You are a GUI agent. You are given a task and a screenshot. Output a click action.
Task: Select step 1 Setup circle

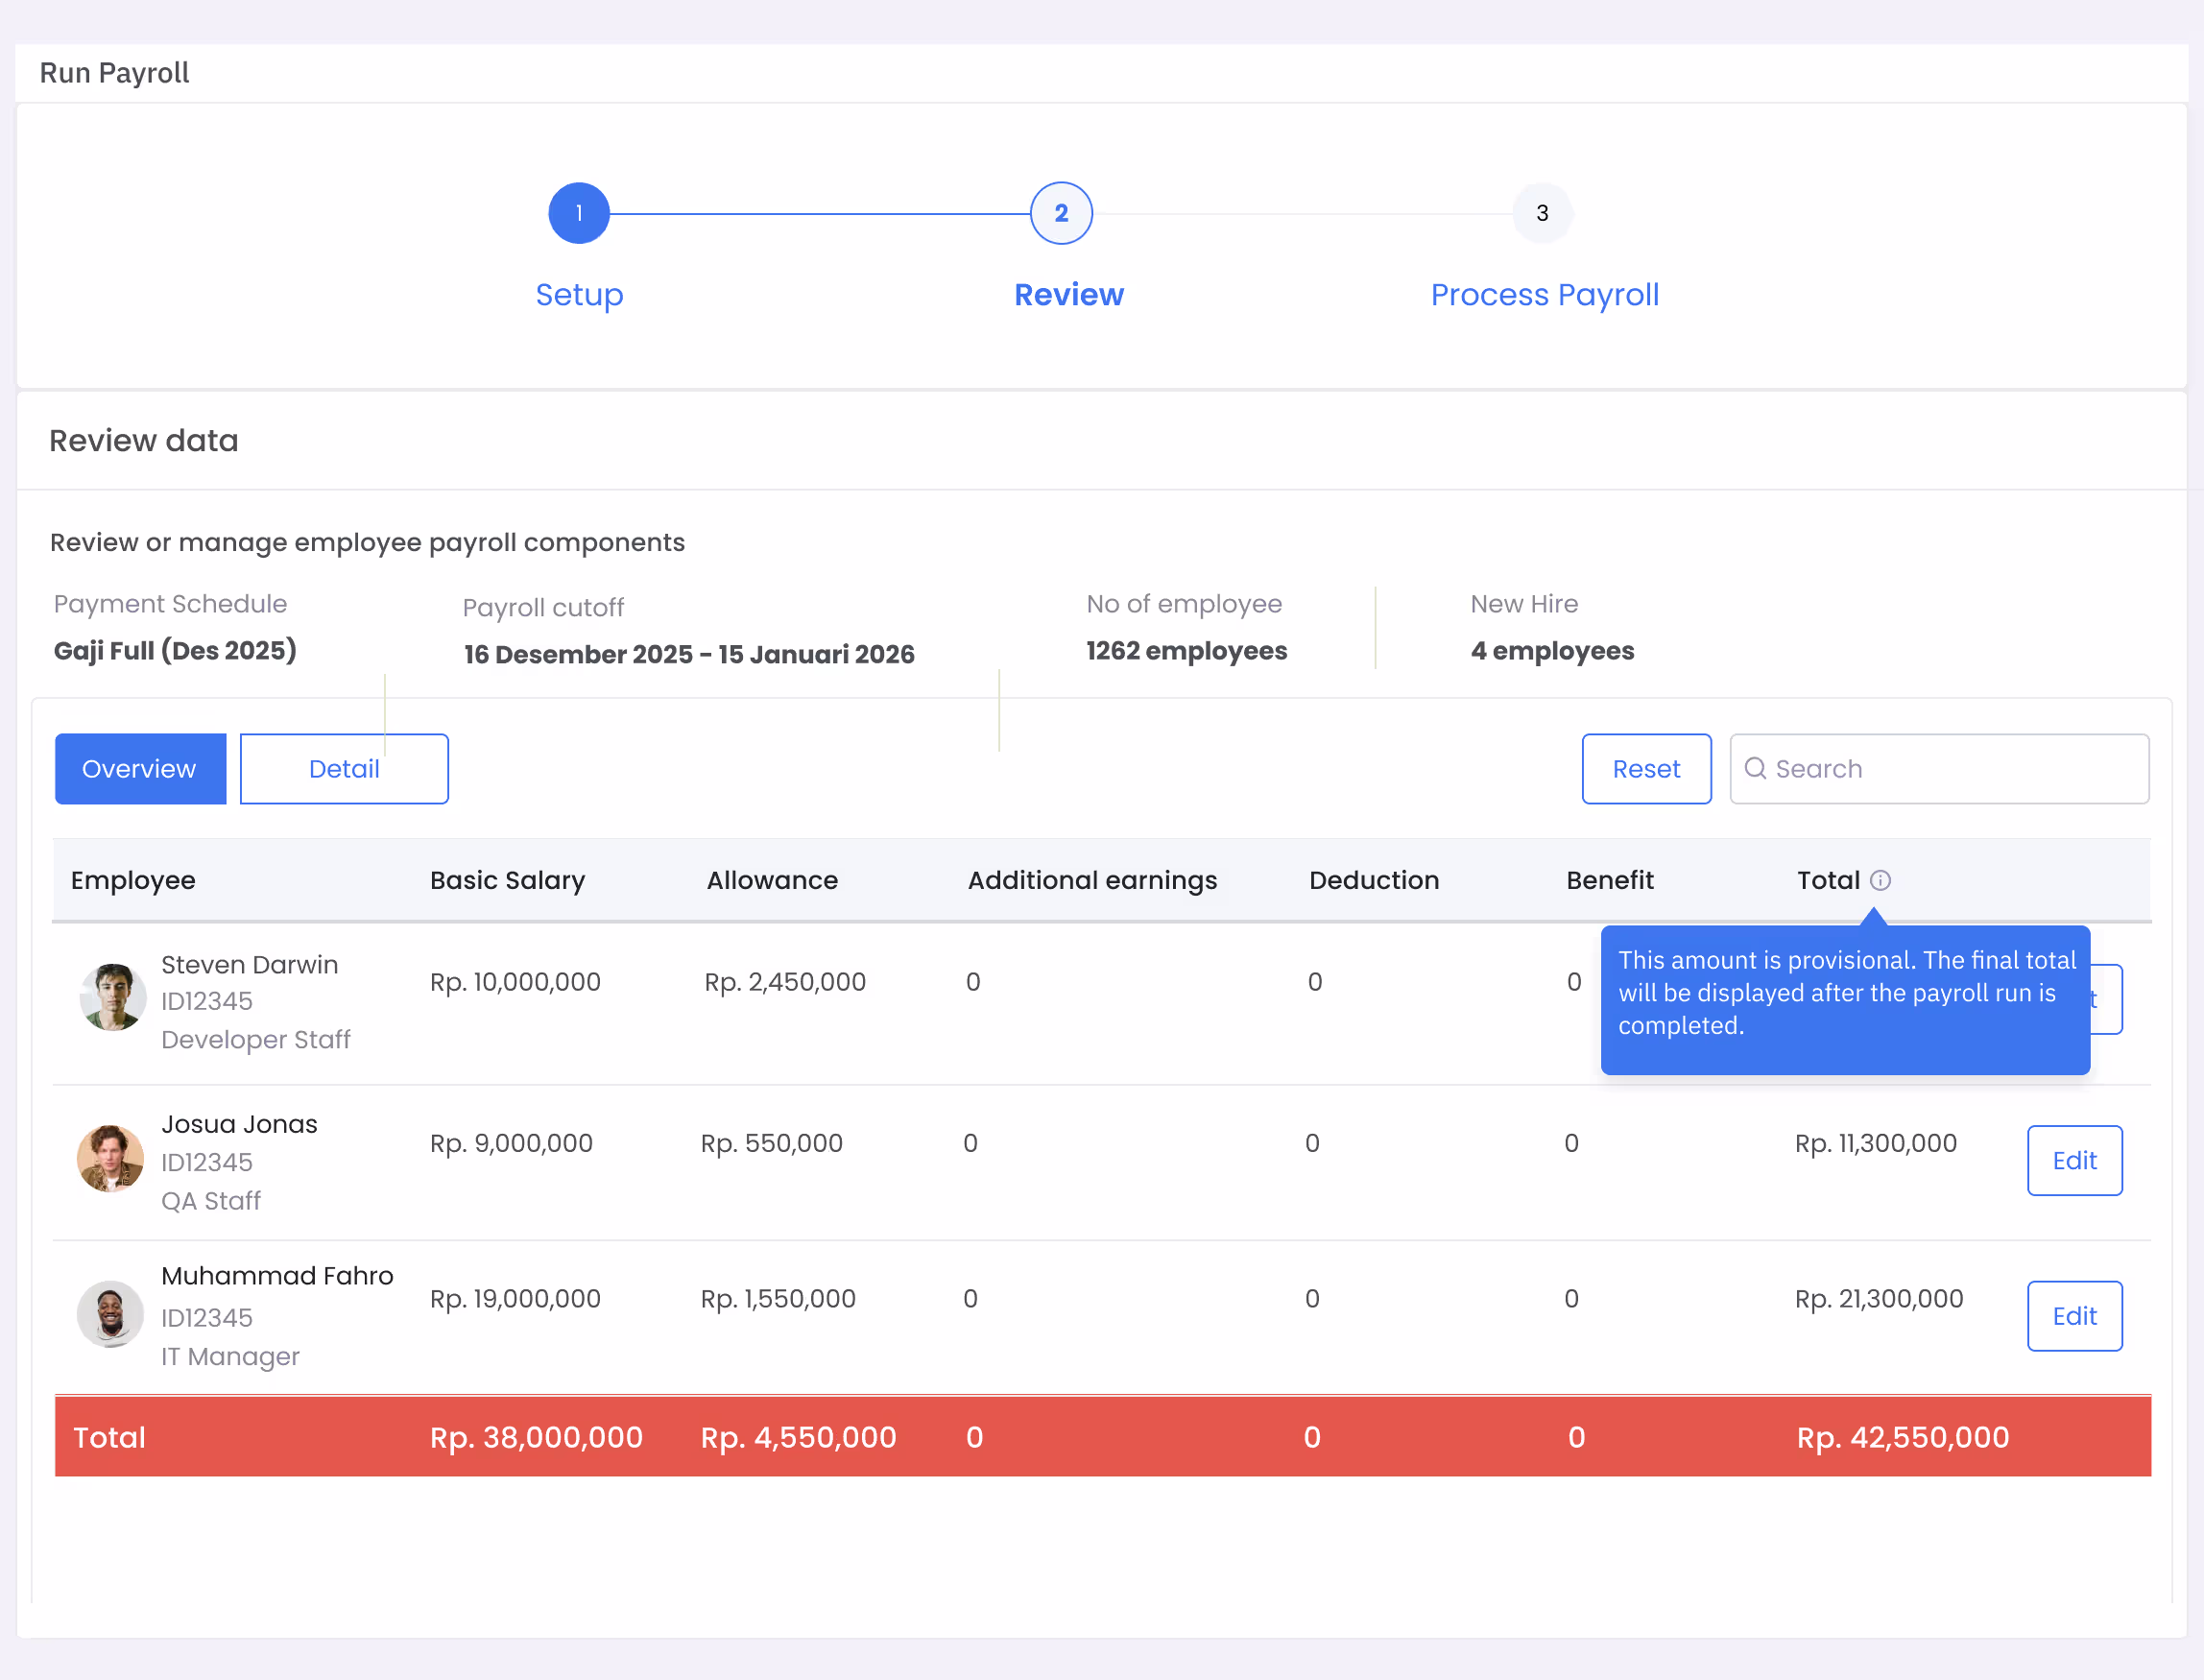pos(579,213)
